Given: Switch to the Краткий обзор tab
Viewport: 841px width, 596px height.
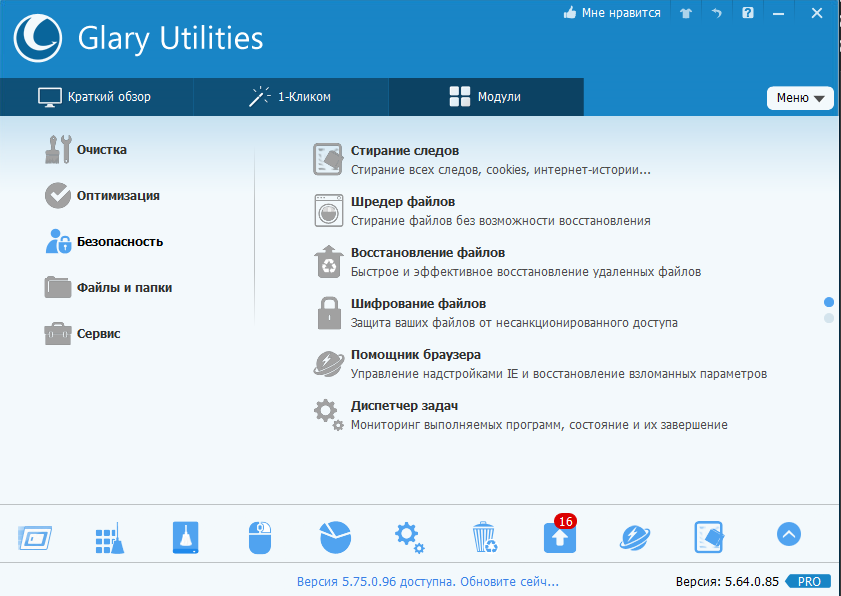Looking at the screenshot, I should [96, 97].
